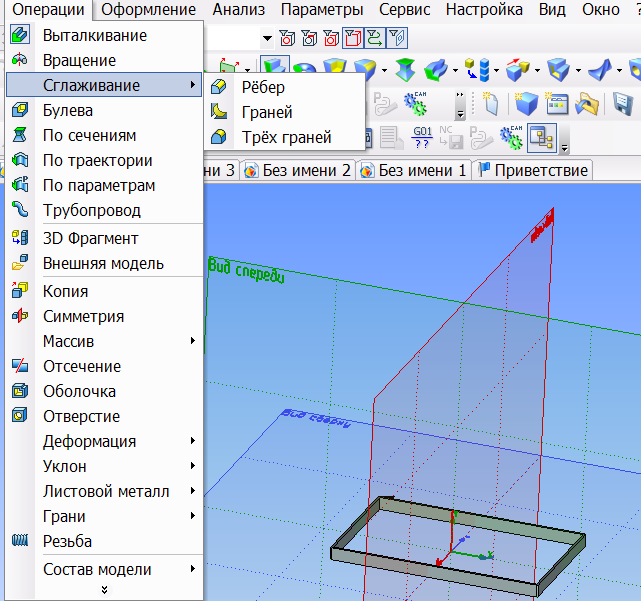Select Трубопровод from the operations menu
This screenshot has height=601, width=641.
pos(91,211)
